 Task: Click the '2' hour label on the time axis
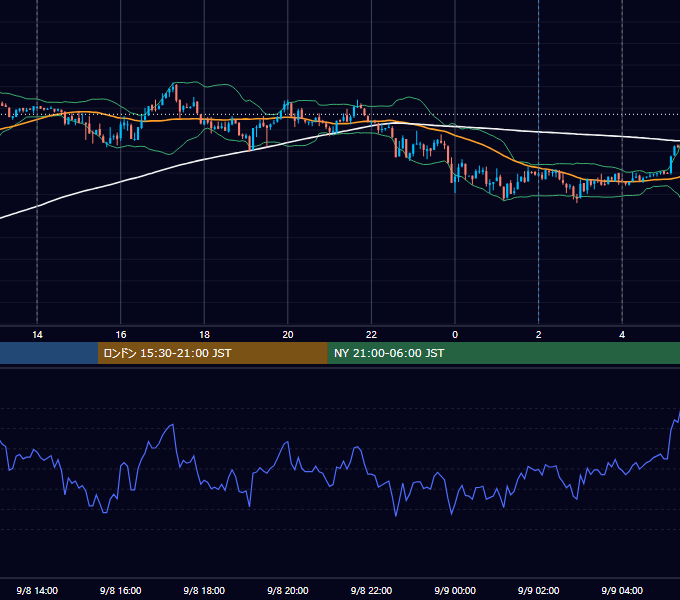539,335
